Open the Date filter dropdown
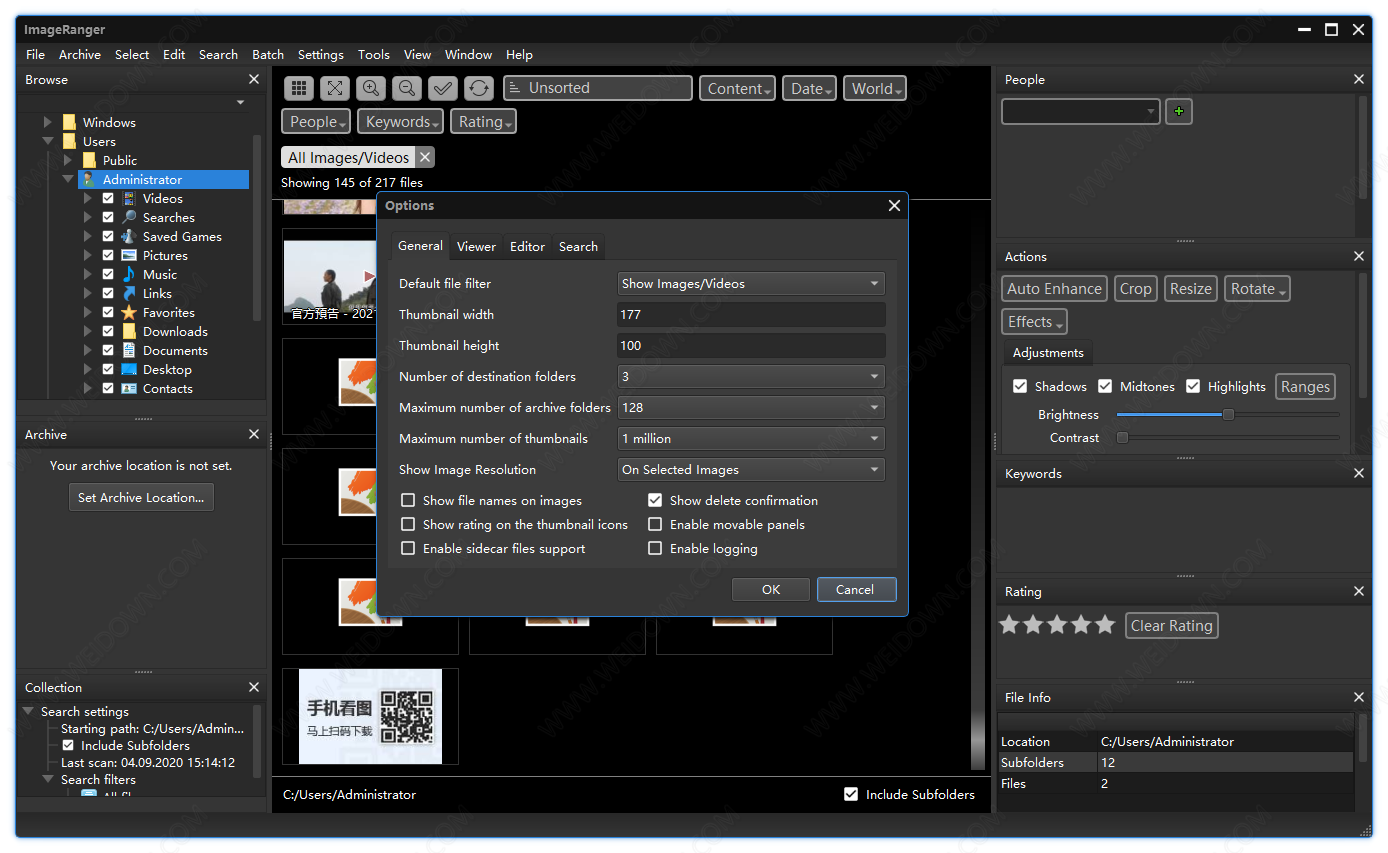This screenshot has width=1388, height=853. 809,88
